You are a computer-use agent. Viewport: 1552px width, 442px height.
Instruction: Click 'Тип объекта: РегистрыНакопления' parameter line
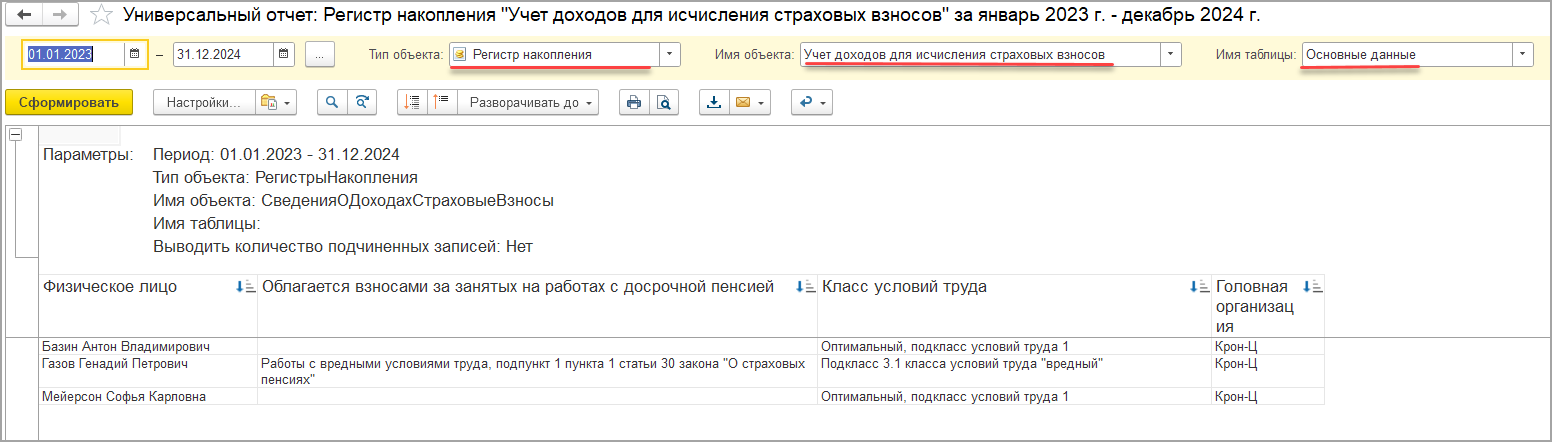pyautogui.click(x=285, y=178)
